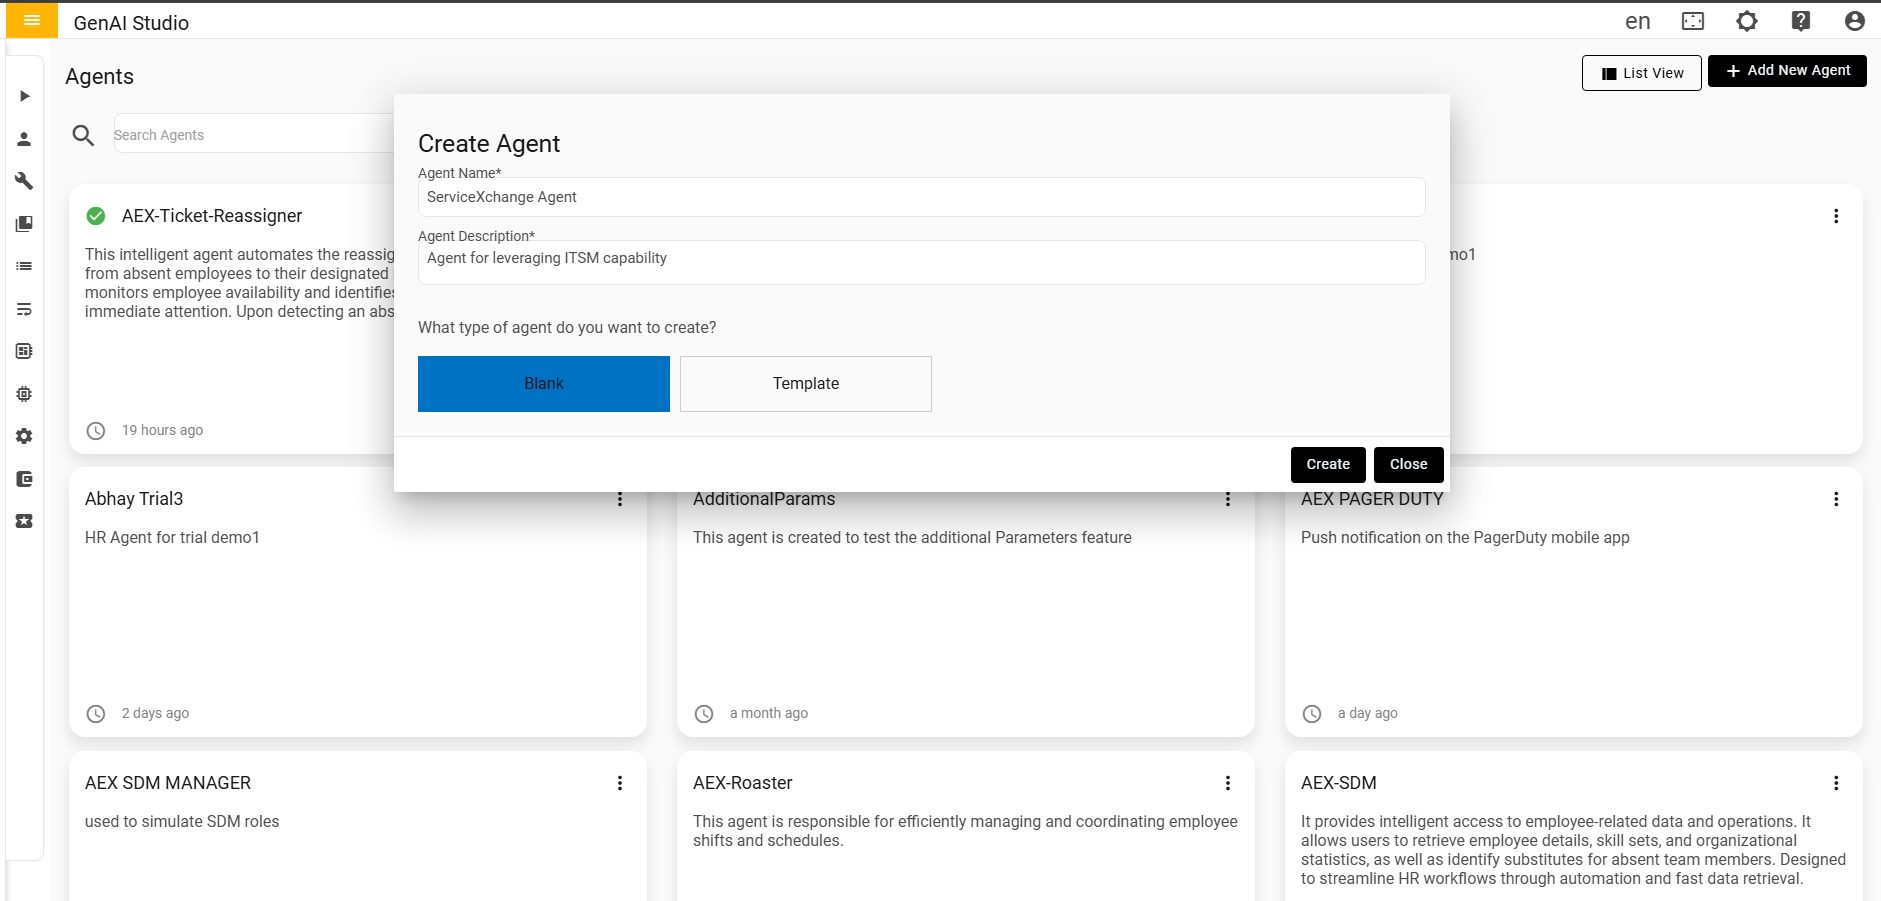This screenshot has width=1881, height=901.
Task: Click the chip processor icon in sidebar
Action: pyautogui.click(x=24, y=394)
